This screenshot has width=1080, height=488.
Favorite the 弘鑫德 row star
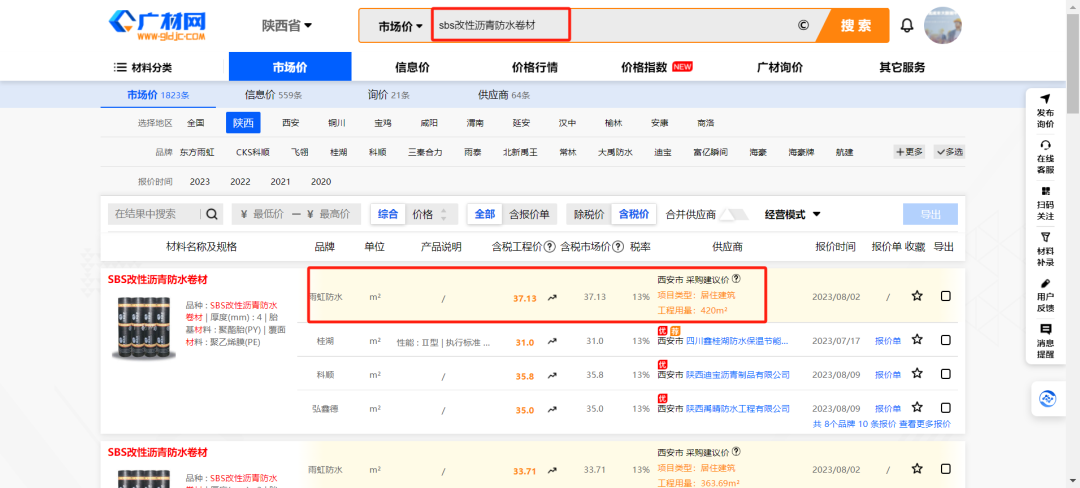[917, 407]
